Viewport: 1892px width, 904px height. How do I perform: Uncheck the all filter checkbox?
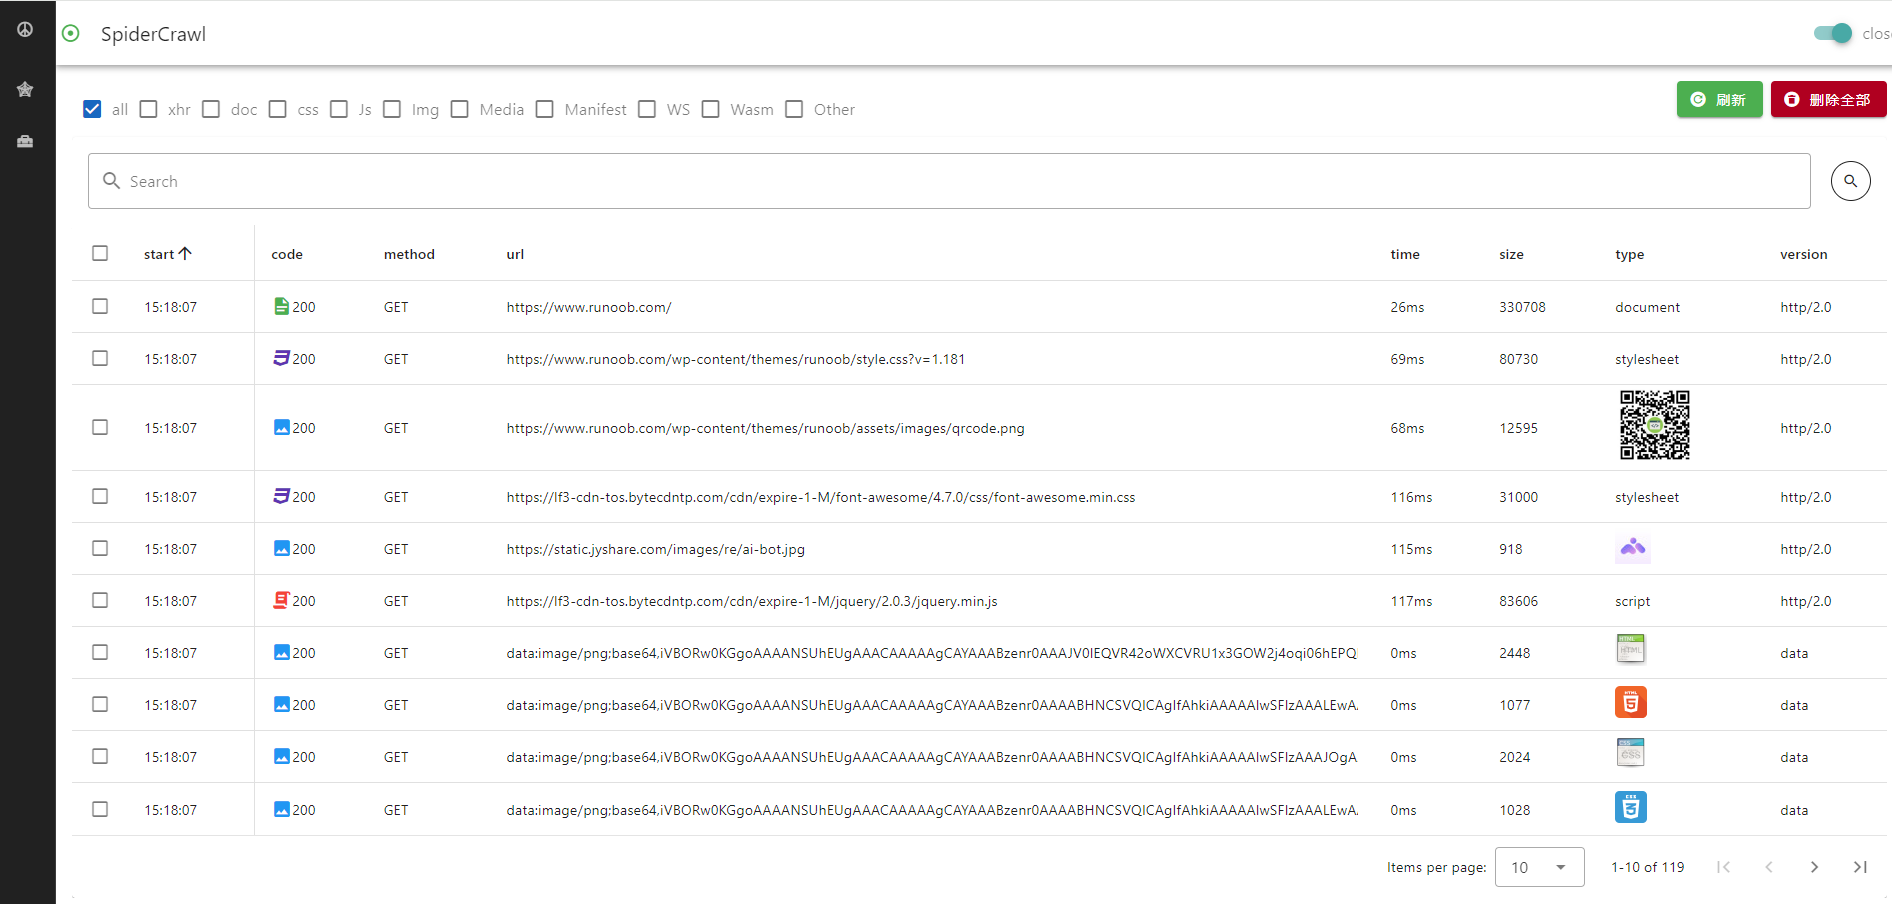pos(92,109)
